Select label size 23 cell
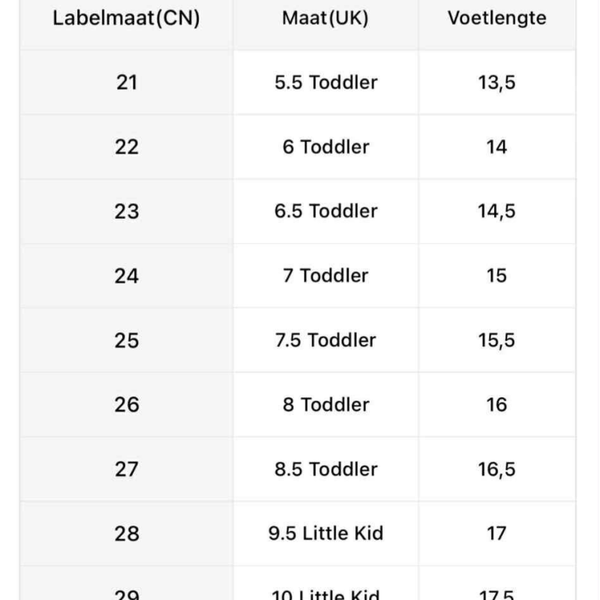The height and width of the screenshot is (600, 600). pyautogui.click(x=127, y=211)
